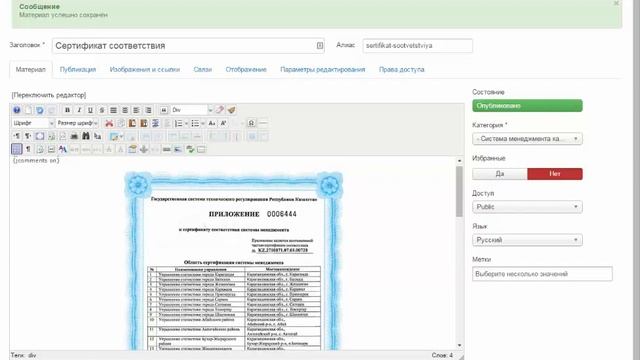Open the Отображение tab
The height and width of the screenshot is (360, 640).
coord(246,69)
